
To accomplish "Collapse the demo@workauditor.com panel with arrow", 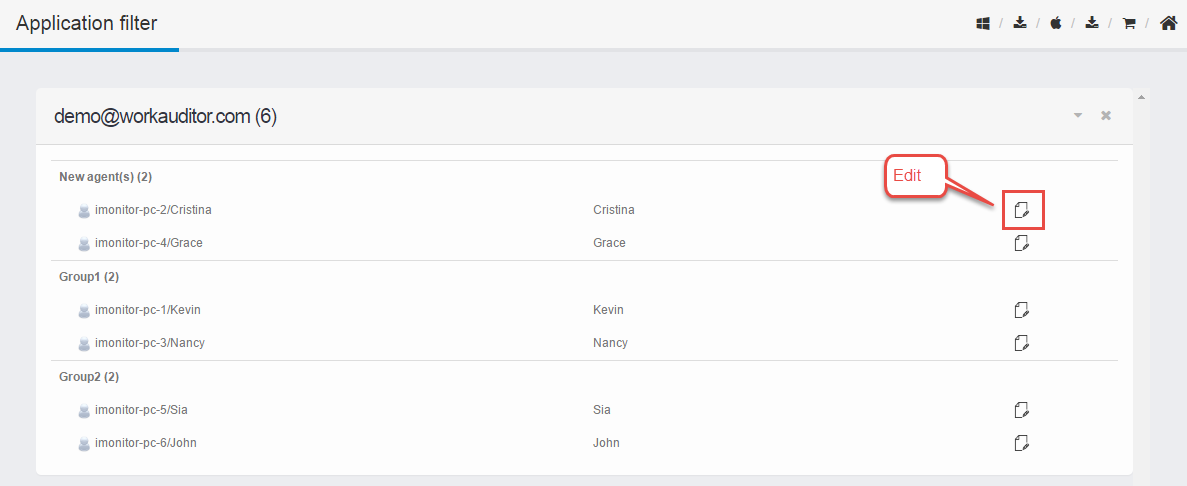I will (x=1078, y=116).
